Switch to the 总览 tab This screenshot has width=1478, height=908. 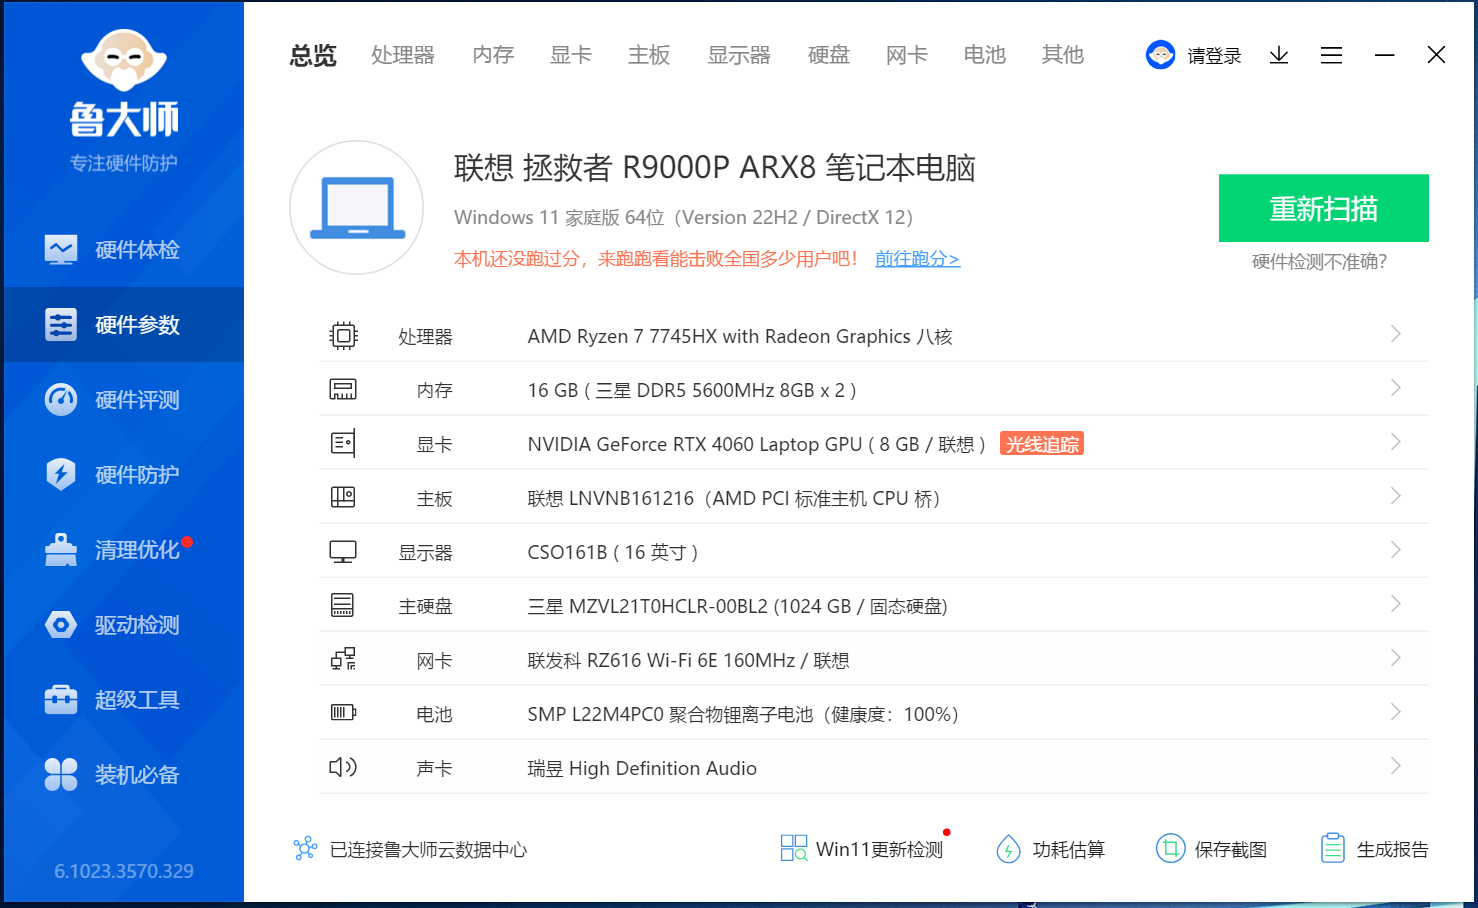313,55
